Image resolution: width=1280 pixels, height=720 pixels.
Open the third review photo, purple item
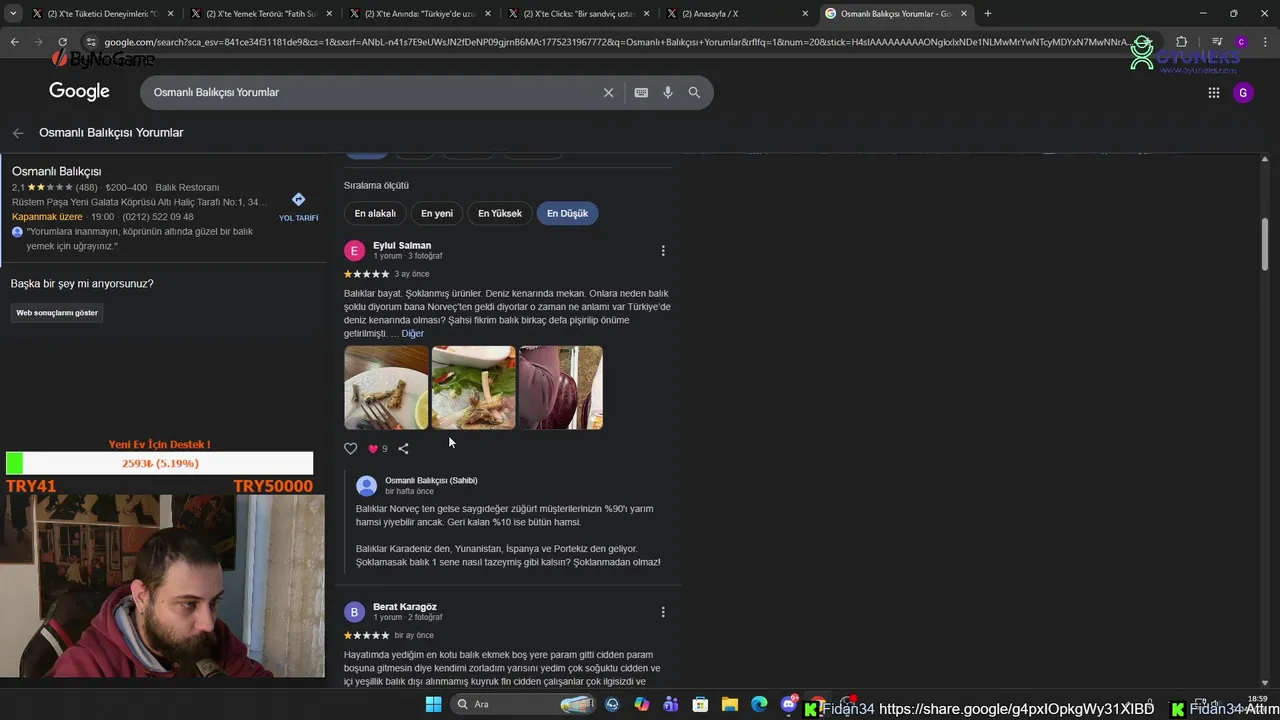pos(561,388)
